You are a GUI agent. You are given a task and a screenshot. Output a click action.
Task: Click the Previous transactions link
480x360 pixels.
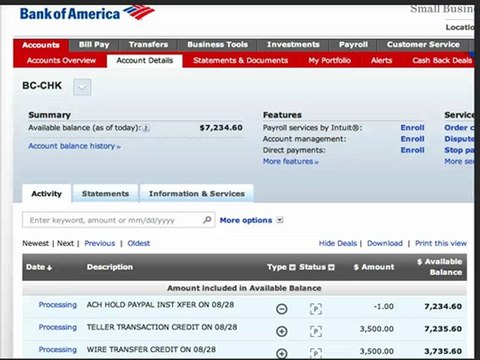click(x=100, y=243)
